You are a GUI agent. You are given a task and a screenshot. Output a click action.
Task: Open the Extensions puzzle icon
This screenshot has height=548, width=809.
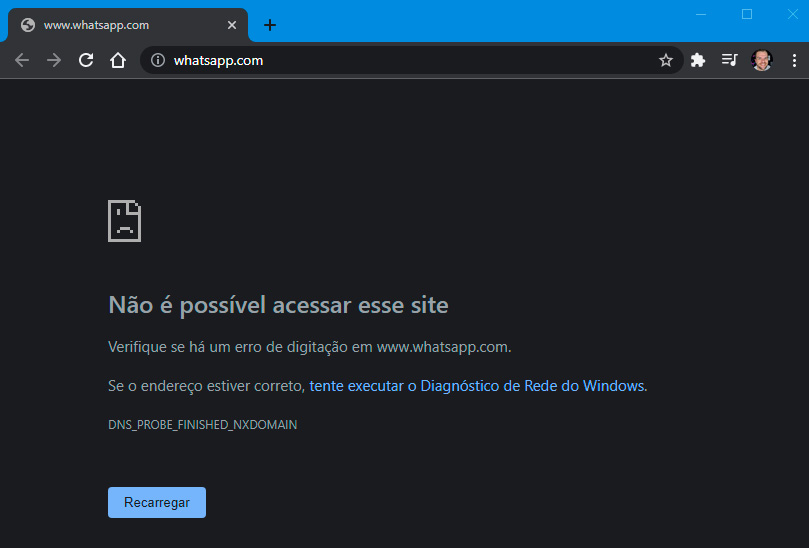pyautogui.click(x=698, y=60)
